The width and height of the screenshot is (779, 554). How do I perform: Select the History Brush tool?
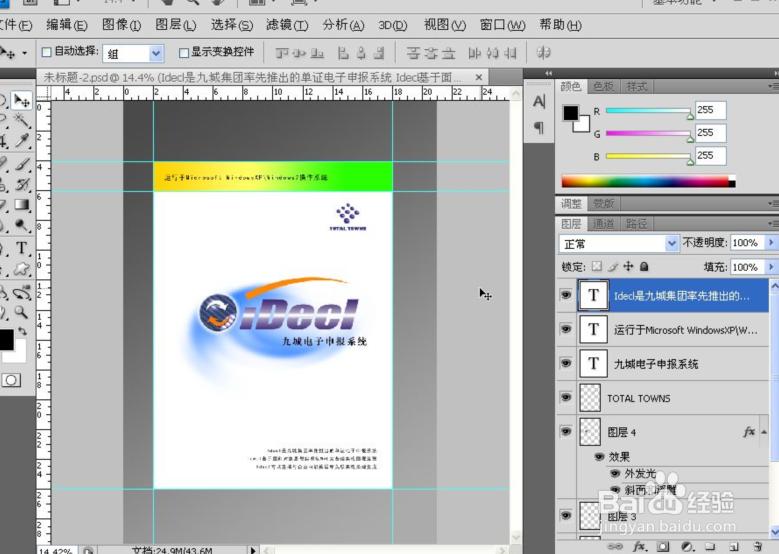(x=21, y=185)
